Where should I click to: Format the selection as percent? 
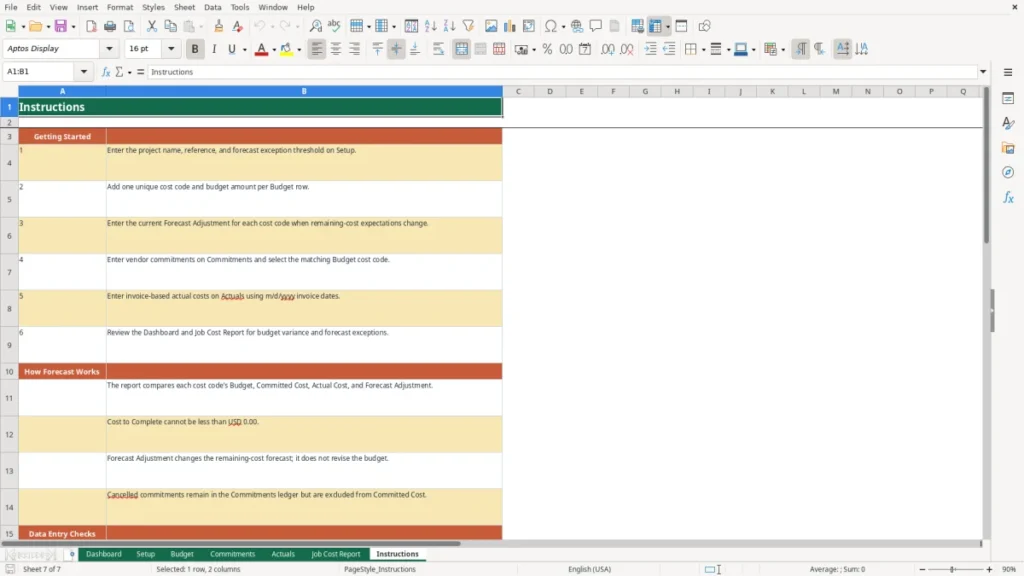547,49
